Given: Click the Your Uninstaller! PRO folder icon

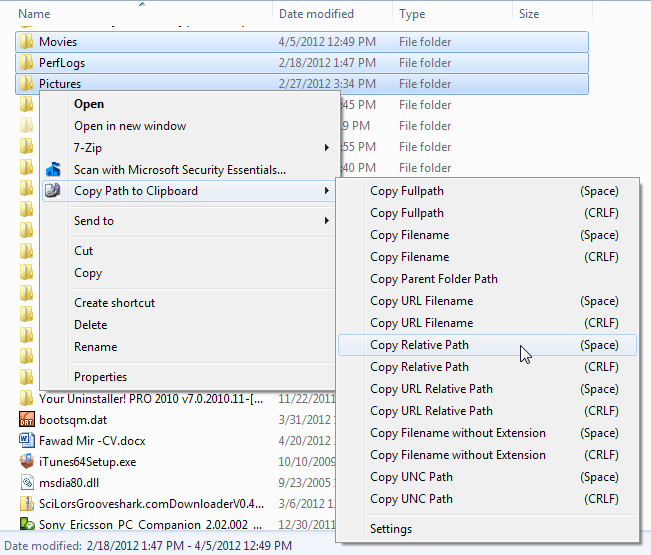Looking at the screenshot, I should (26, 399).
